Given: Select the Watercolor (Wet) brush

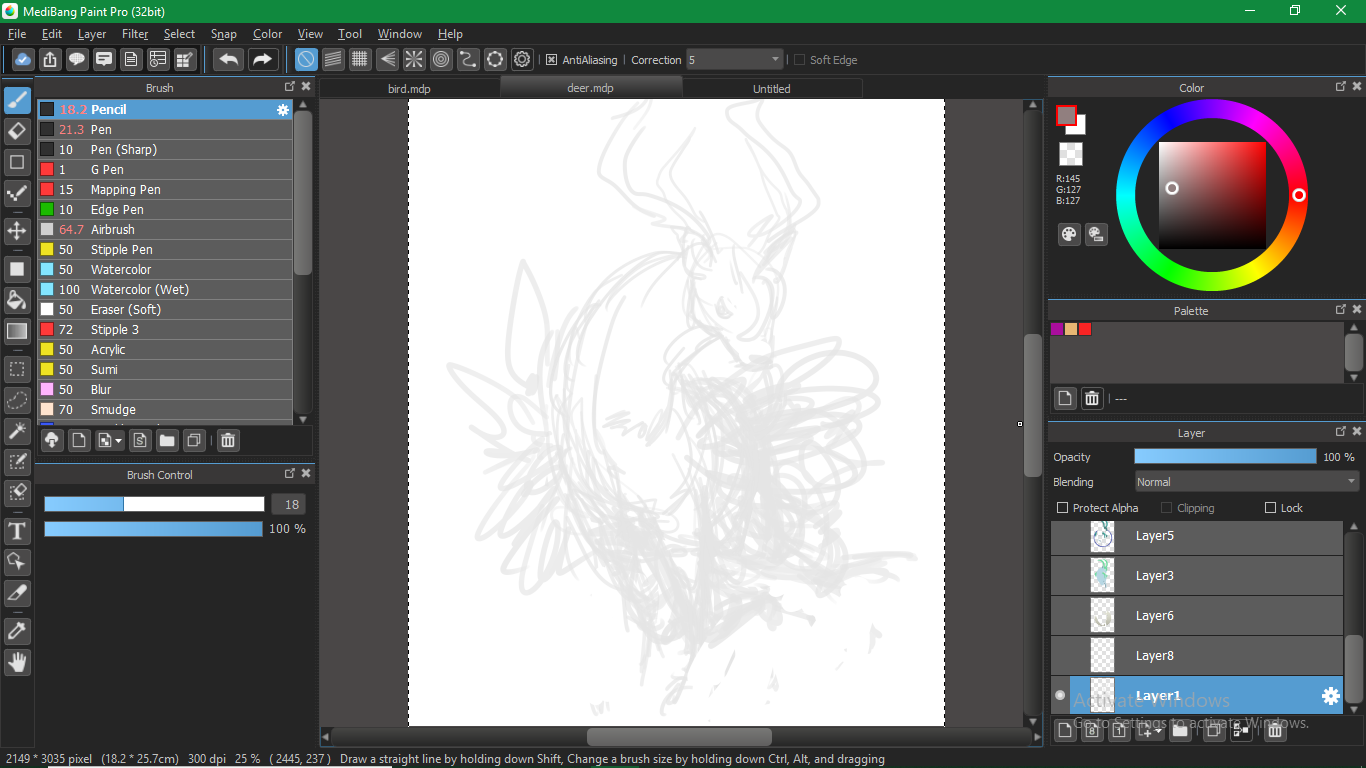Looking at the screenshot, I should point(139,290).
